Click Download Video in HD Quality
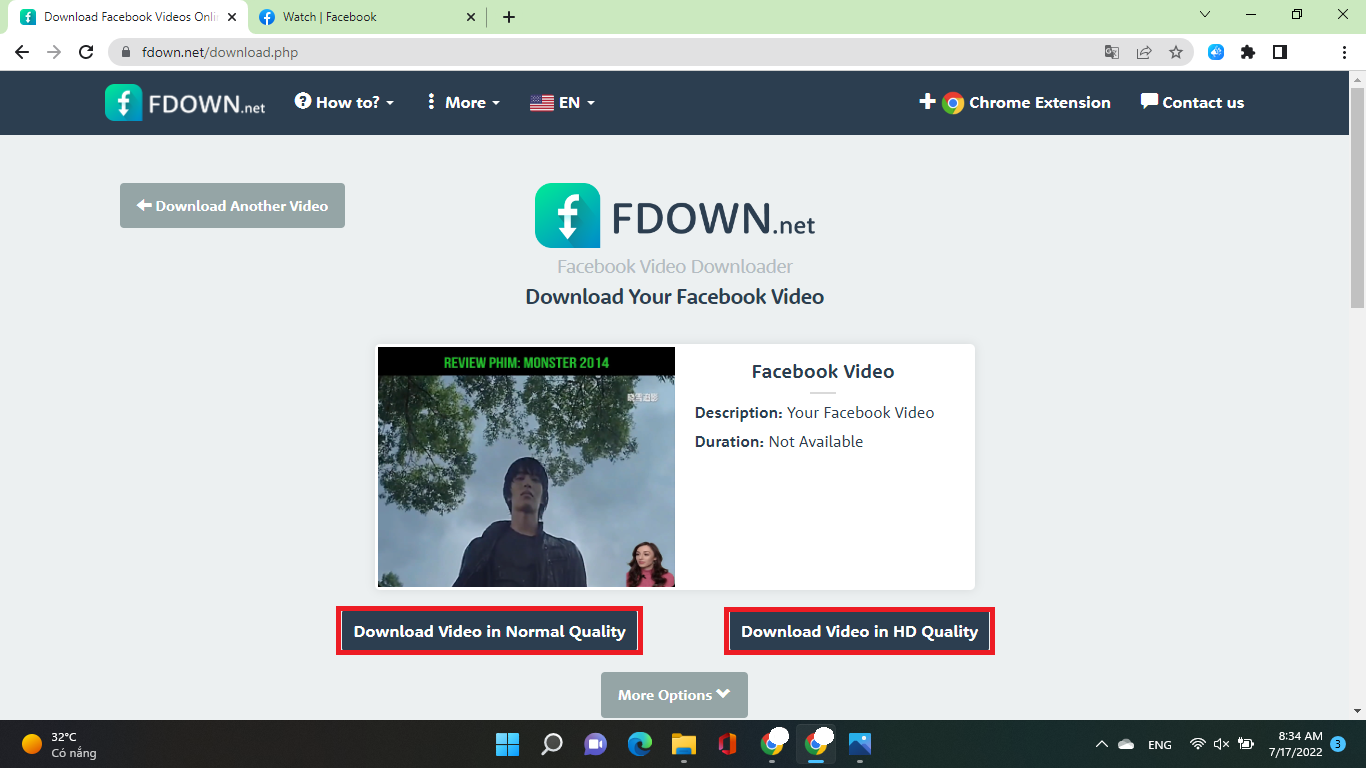This screenshot has width=1366, height=768. (x=859, y=631)
